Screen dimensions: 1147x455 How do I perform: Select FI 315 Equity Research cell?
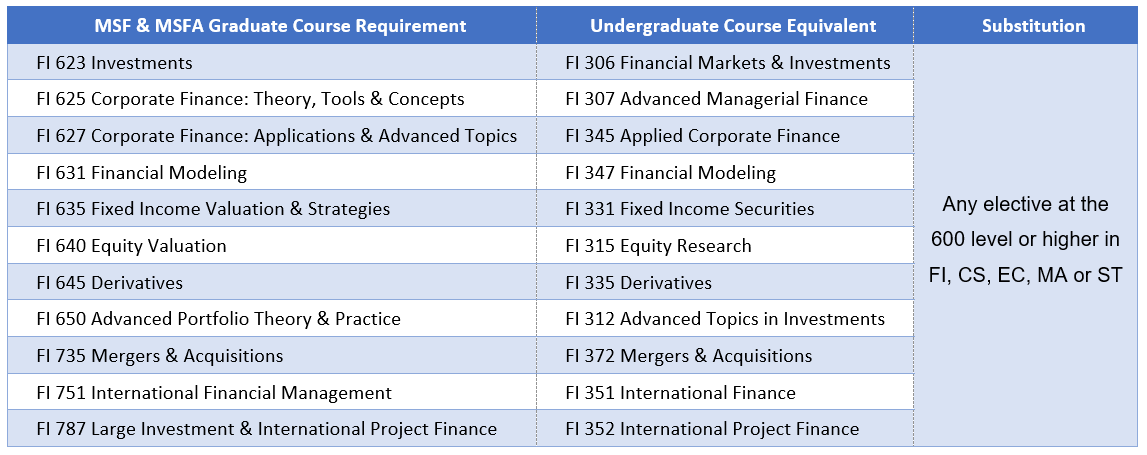point(725,245)
